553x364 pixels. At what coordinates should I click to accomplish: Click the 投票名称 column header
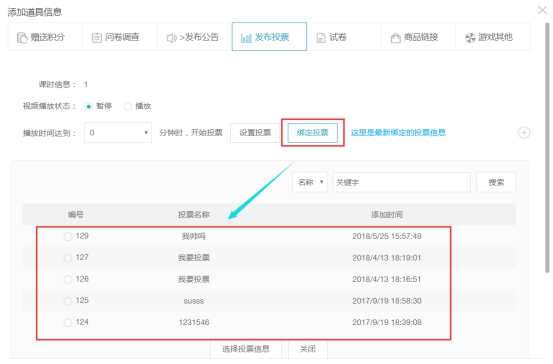[194, 214]
